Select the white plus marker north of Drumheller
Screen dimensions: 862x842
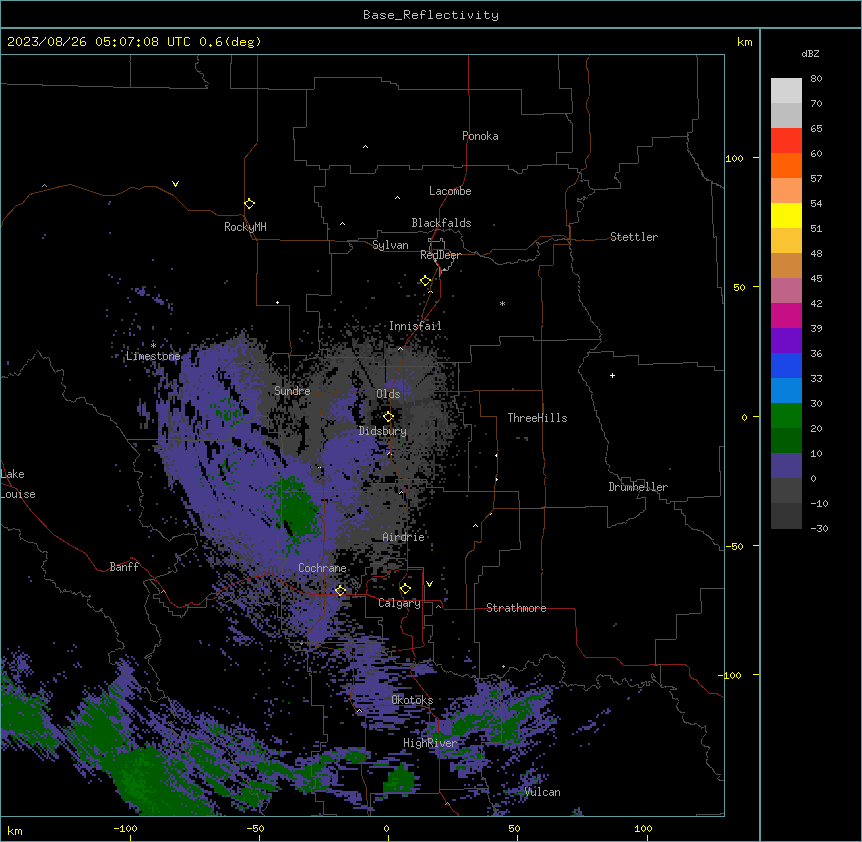[x=612, y=375]
